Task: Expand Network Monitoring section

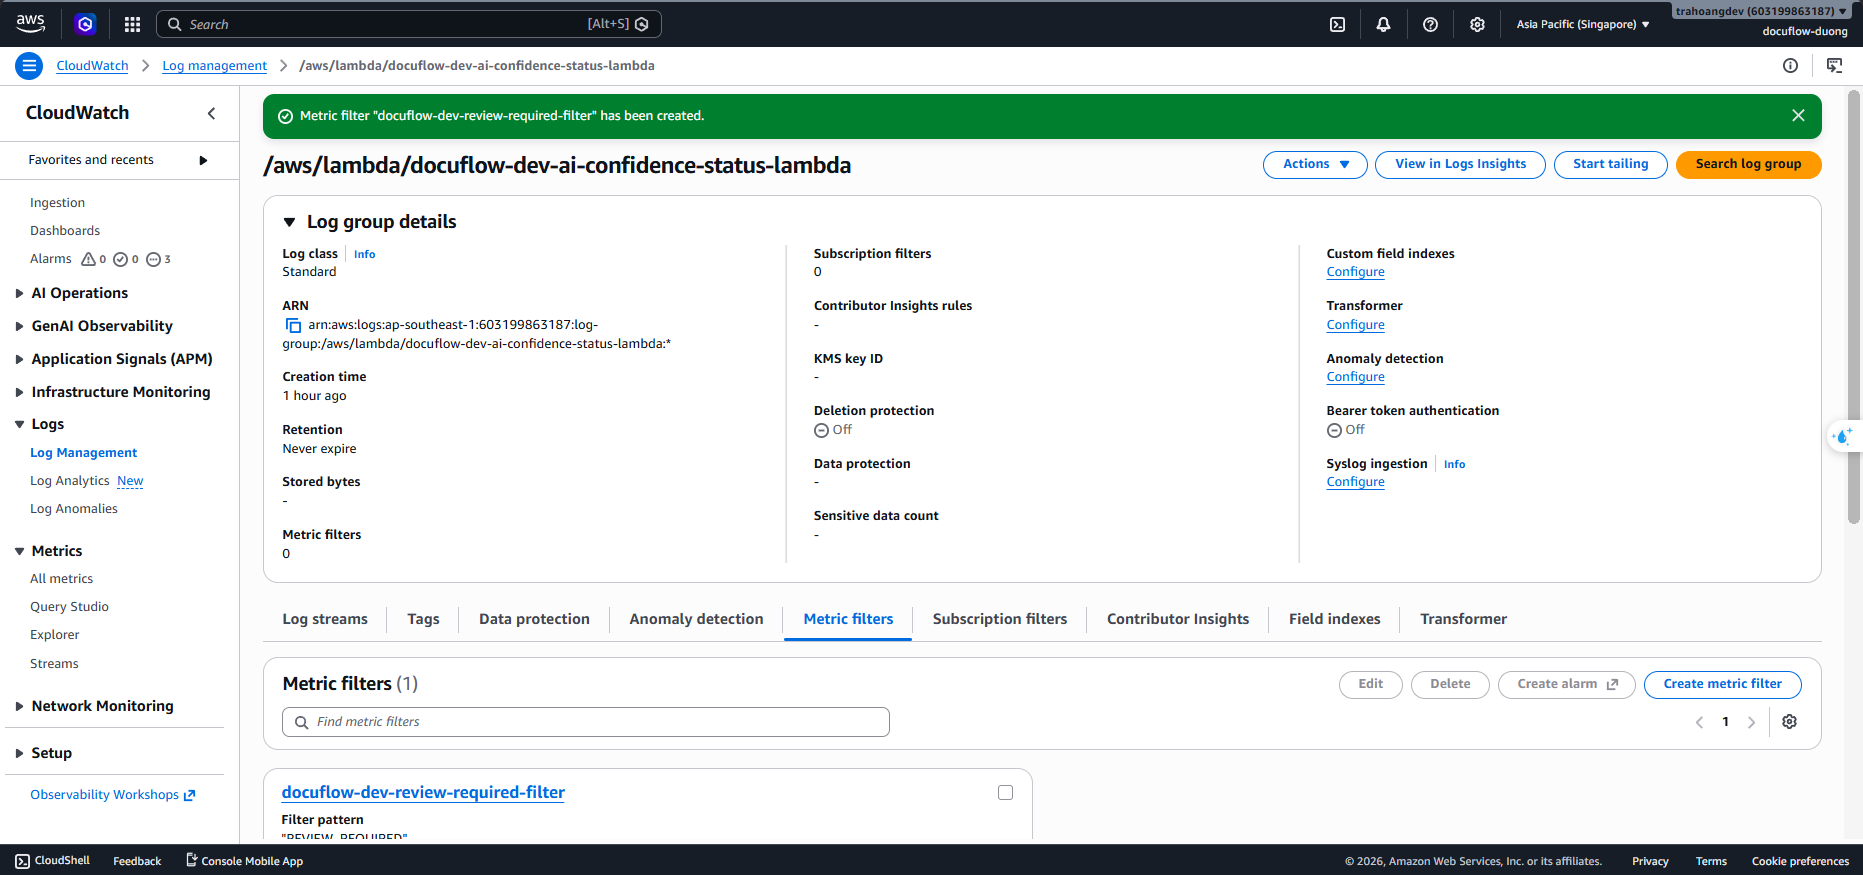Action: coord(19,706)
